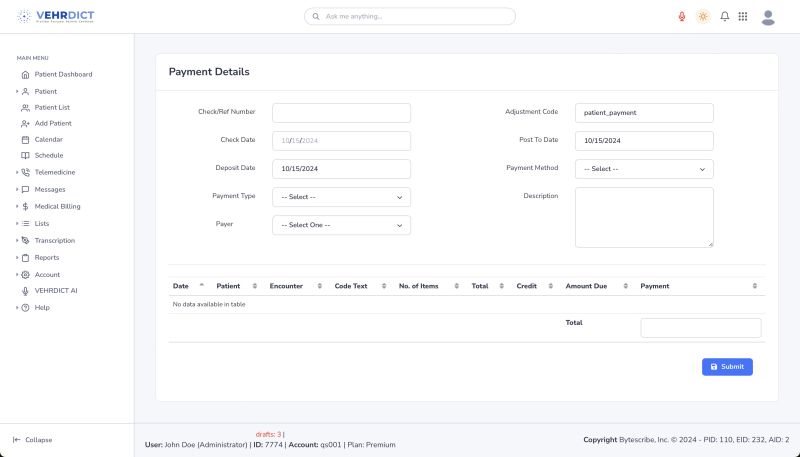Click the Adjustment Code field
This screenshot has width=800, height=457.
644,113
